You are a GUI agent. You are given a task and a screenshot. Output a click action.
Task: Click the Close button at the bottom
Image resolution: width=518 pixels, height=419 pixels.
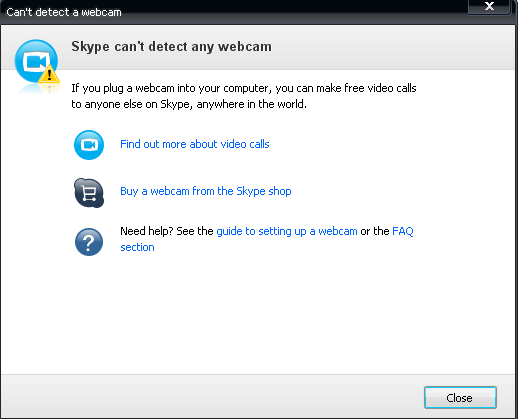pyautogui.click(x=460, y=397)
